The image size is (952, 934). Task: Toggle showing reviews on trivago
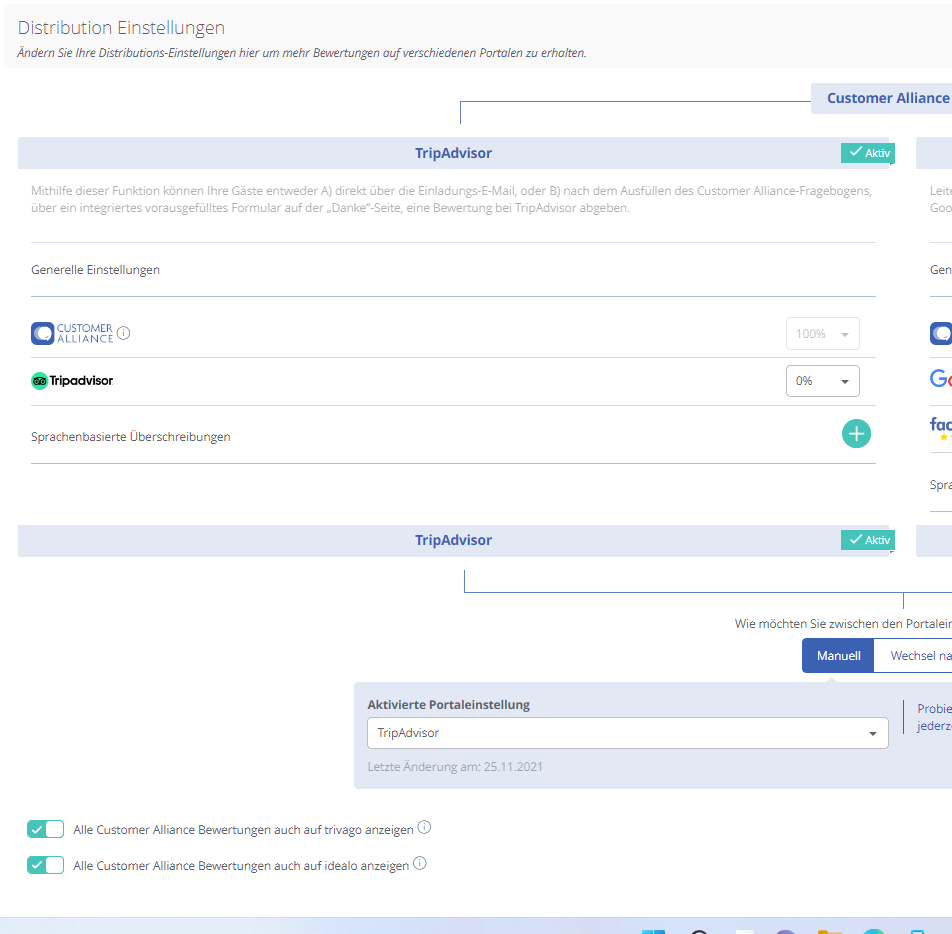pos(46,829)
